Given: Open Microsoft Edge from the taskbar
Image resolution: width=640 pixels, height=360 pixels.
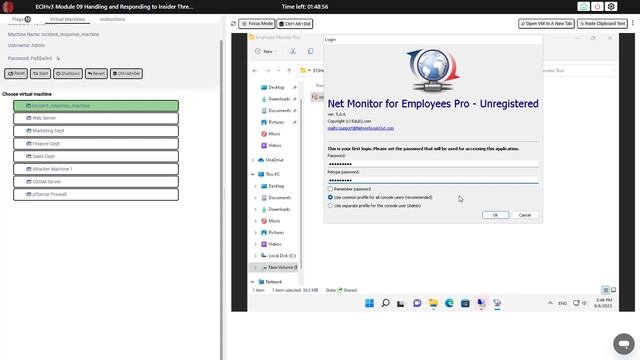Looking at the screenshot, I should (x=449, y=303).
